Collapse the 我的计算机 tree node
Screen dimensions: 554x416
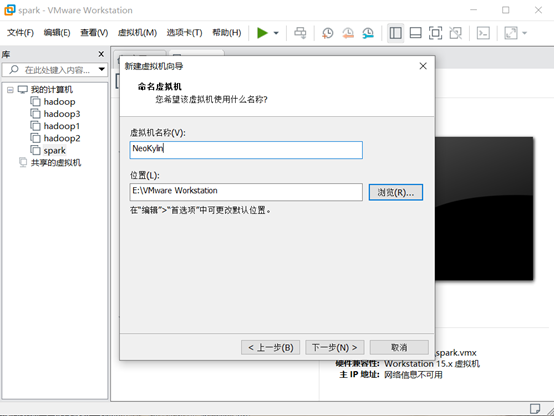click(x=10, y=90)
